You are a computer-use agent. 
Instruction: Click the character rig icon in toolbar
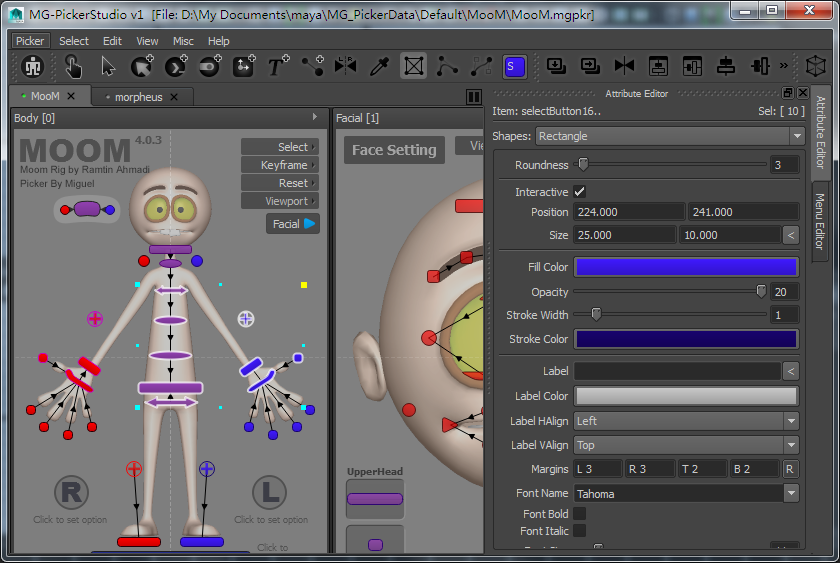pos(33,67)
